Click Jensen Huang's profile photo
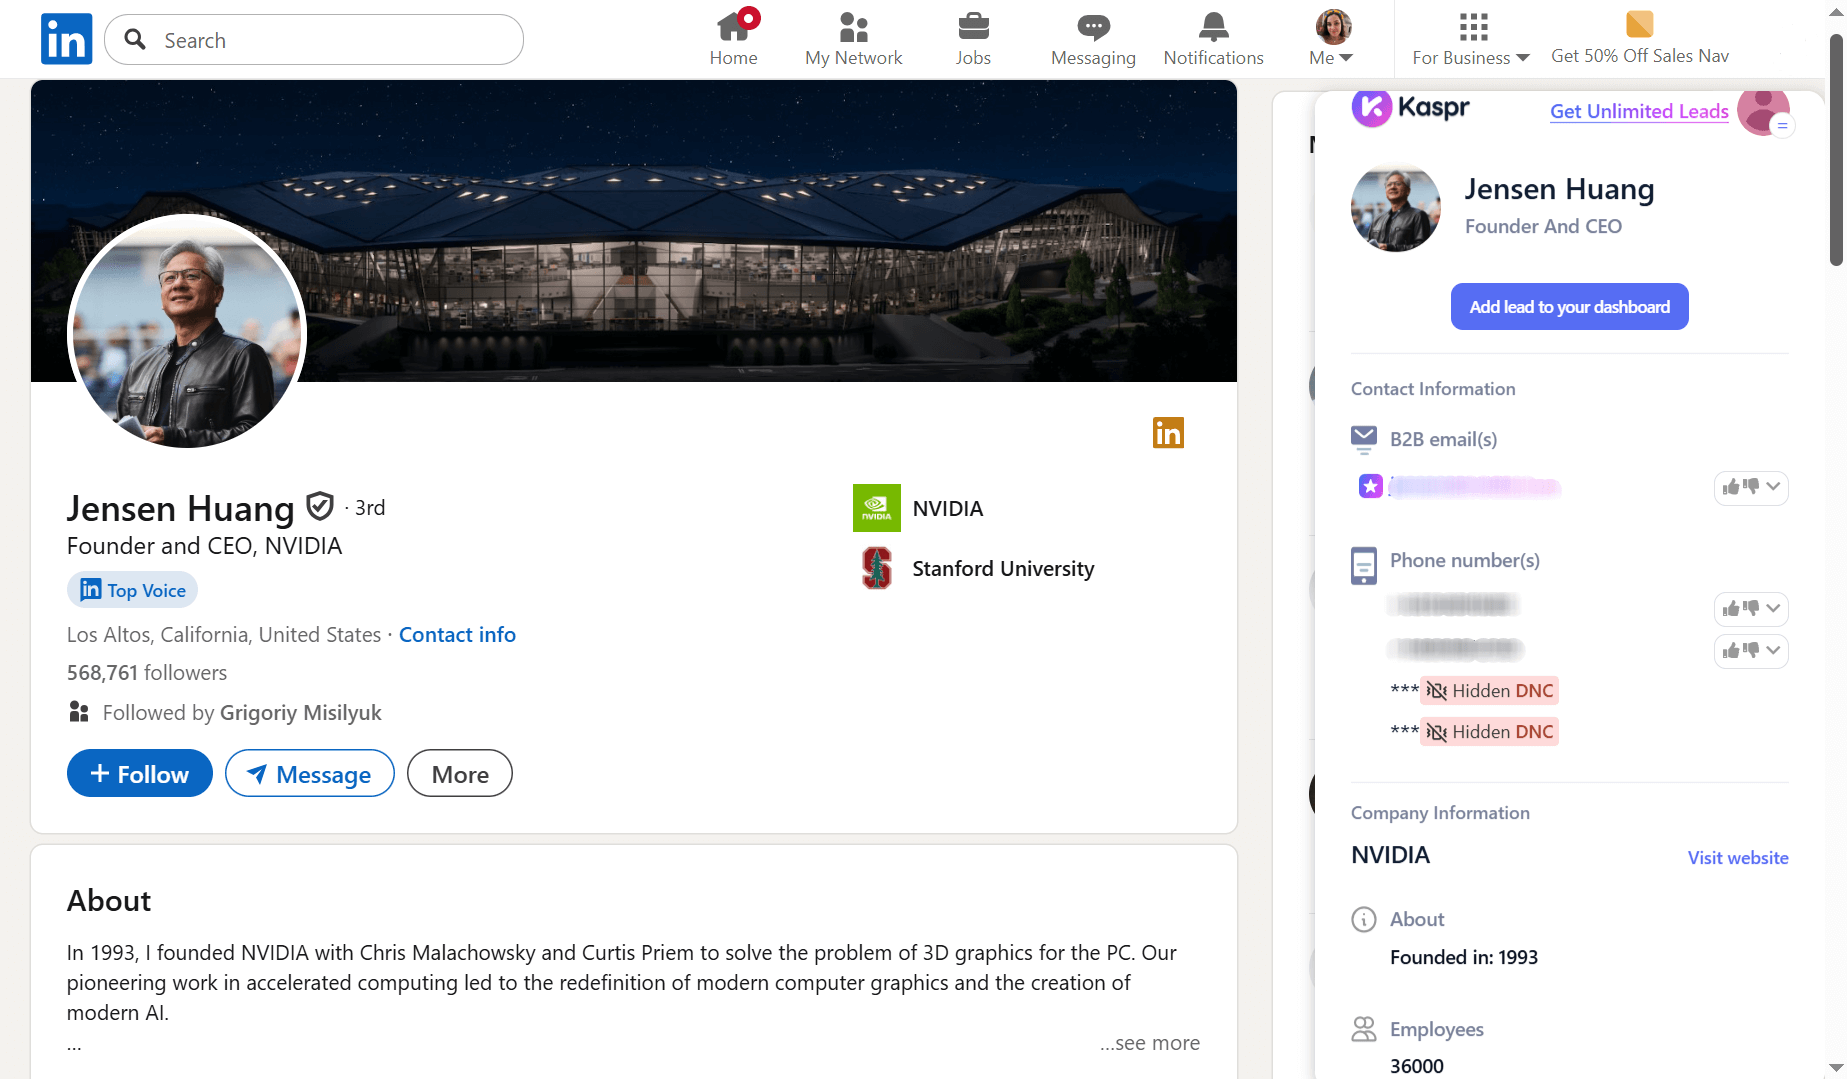 (187, 331)
